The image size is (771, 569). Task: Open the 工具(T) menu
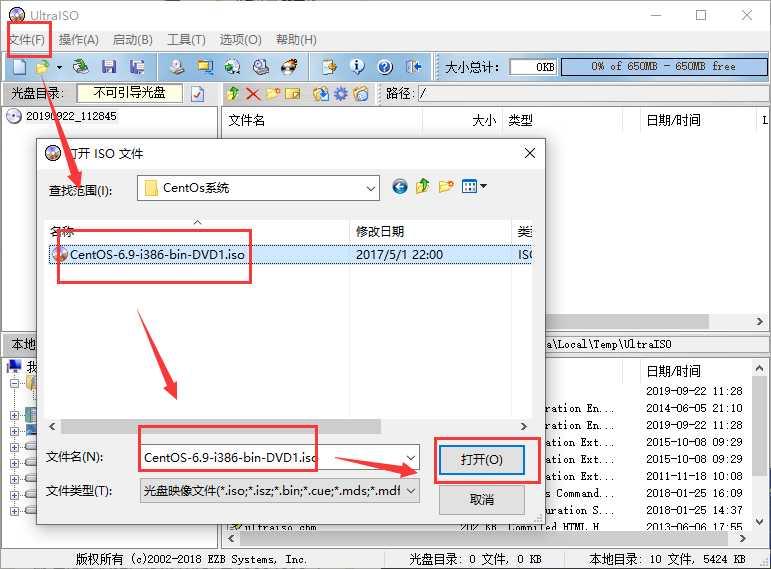click(x=186, y=40)
